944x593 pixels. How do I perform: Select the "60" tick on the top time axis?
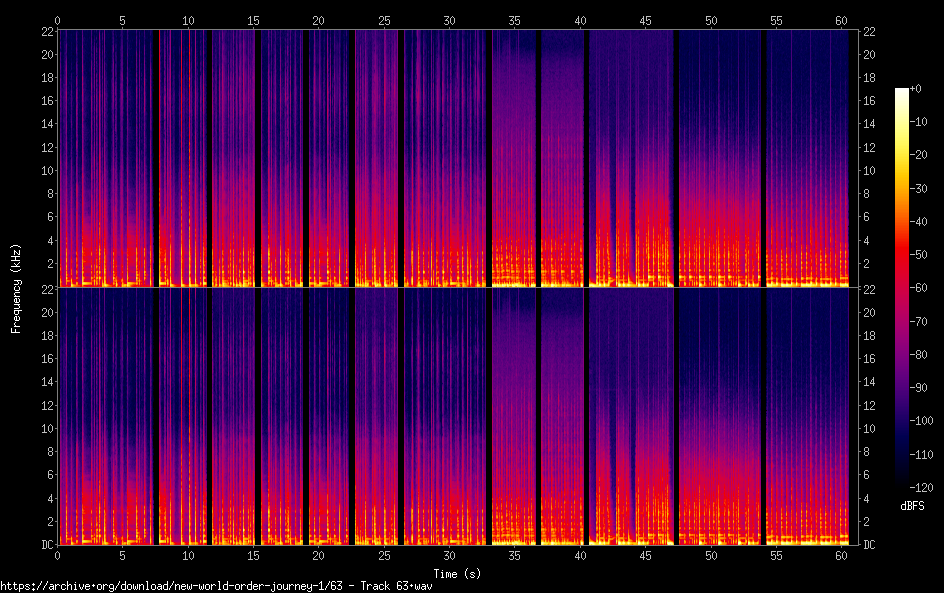pos(842,20)
